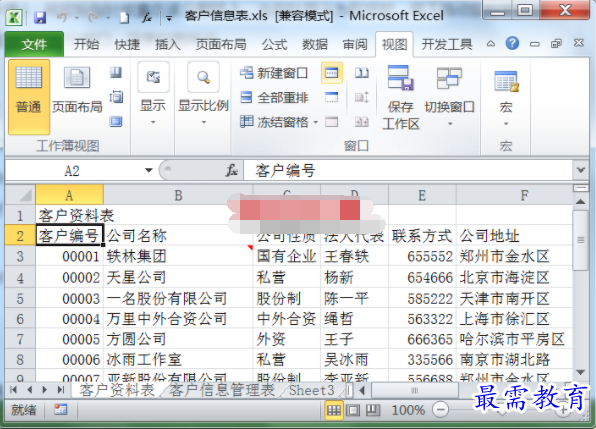Switch to the 页面布局 ribbon tab
Image resolution: width=596 pixels, height=429 pixels.
pyautogui.click(x=221, y=44)
